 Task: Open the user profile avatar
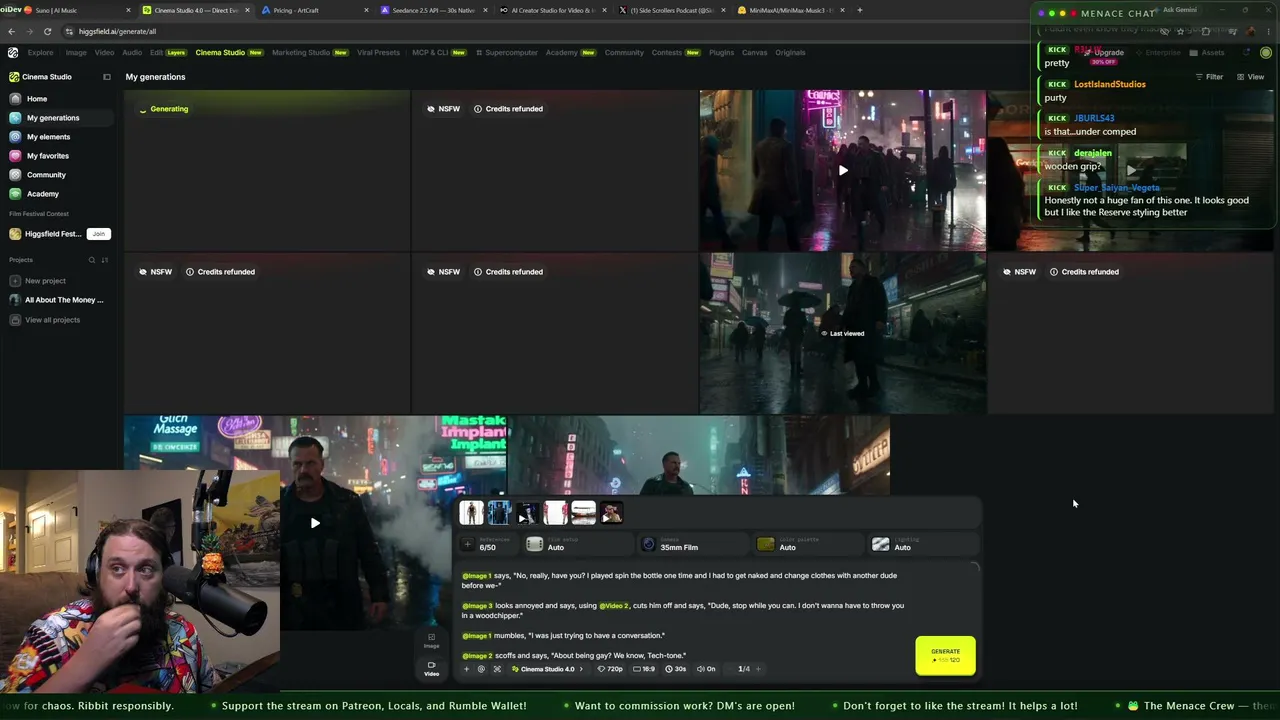1266,52
